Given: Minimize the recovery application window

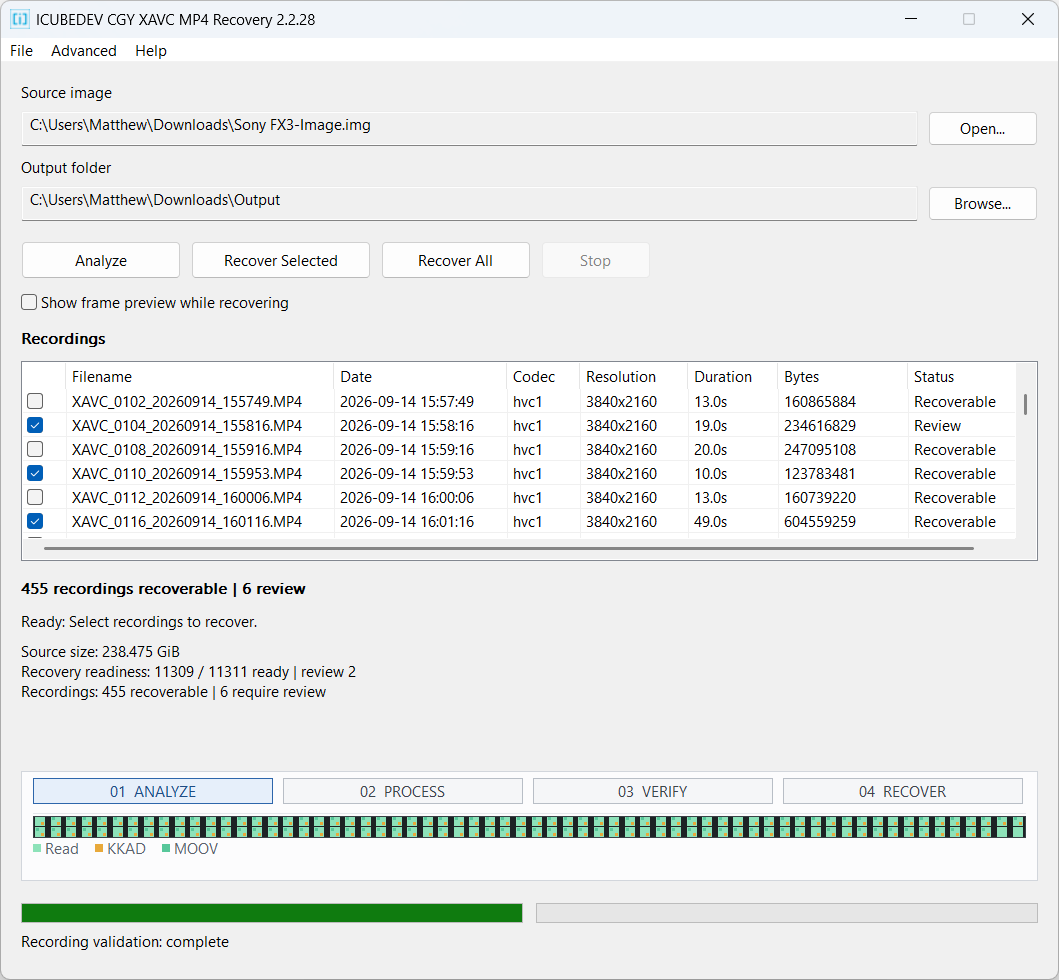Looking at the screenshot, I should point(910,19).
